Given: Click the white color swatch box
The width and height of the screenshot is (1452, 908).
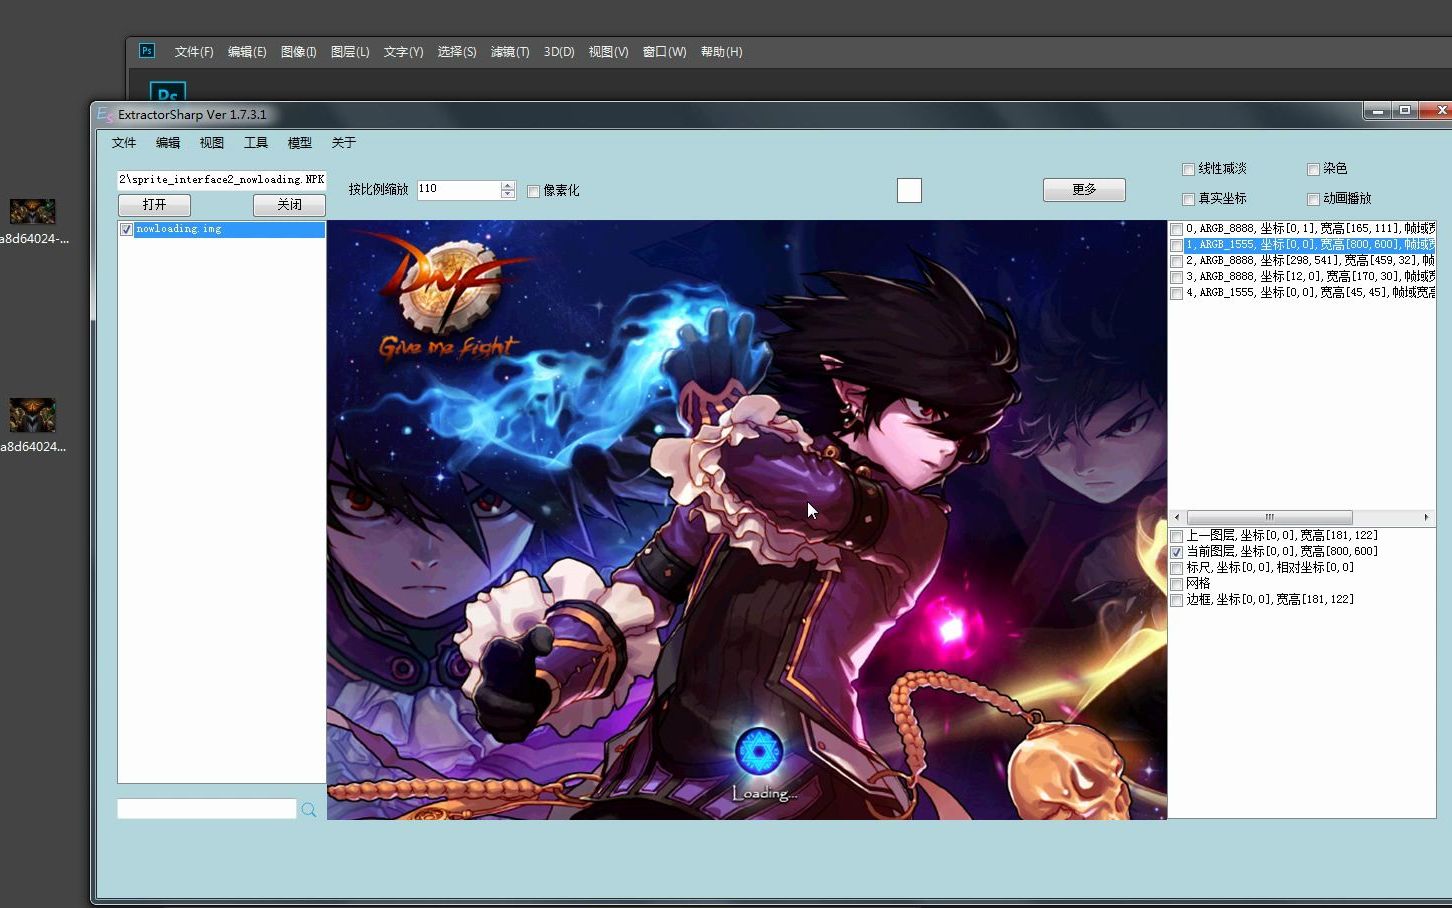Looking at the screenshot, I should tap(909, 190).
